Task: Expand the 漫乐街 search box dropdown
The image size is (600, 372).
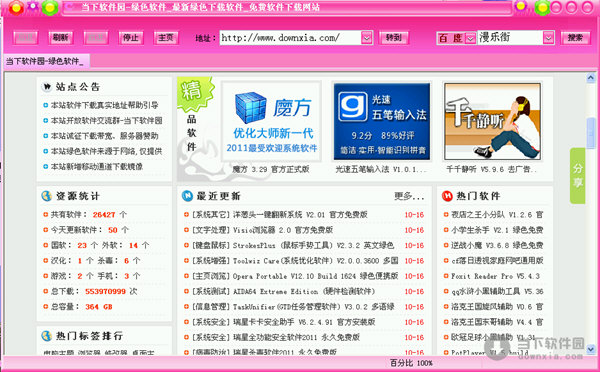Action: pos(548,38)
